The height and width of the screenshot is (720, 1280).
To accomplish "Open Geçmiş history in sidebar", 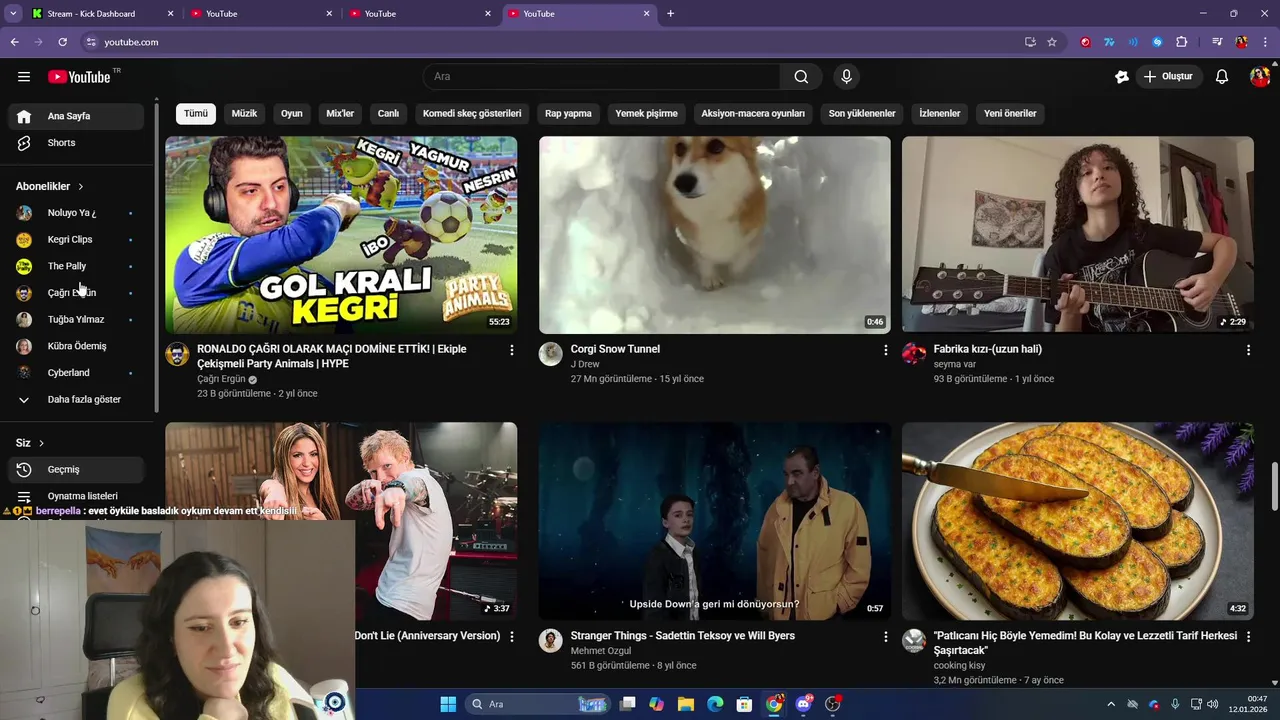I will pyautogui.click(x=76, y=470).
